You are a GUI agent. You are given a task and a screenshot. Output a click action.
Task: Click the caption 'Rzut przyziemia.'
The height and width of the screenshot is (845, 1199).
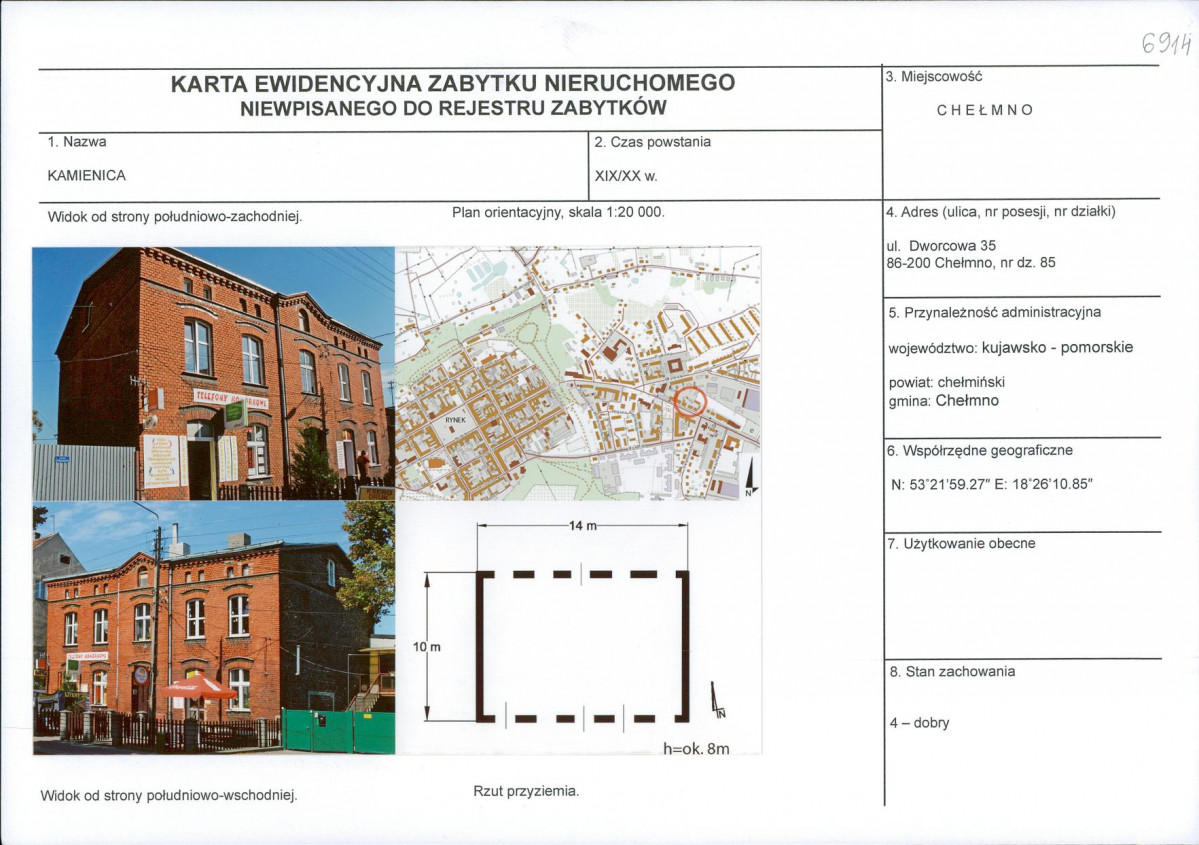point(526,791)
